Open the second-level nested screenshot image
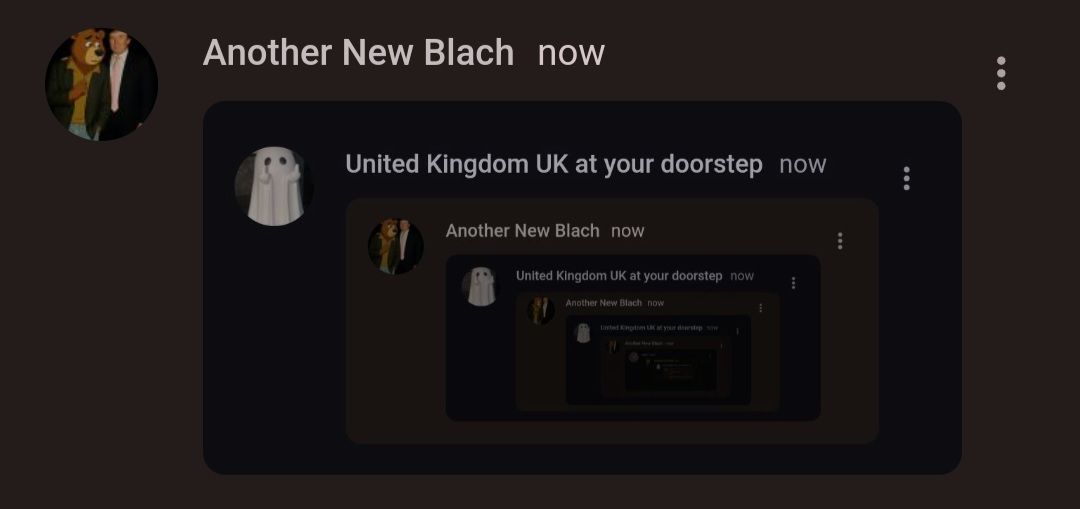Screen dimensions: 1080x509 coord(612,321)
